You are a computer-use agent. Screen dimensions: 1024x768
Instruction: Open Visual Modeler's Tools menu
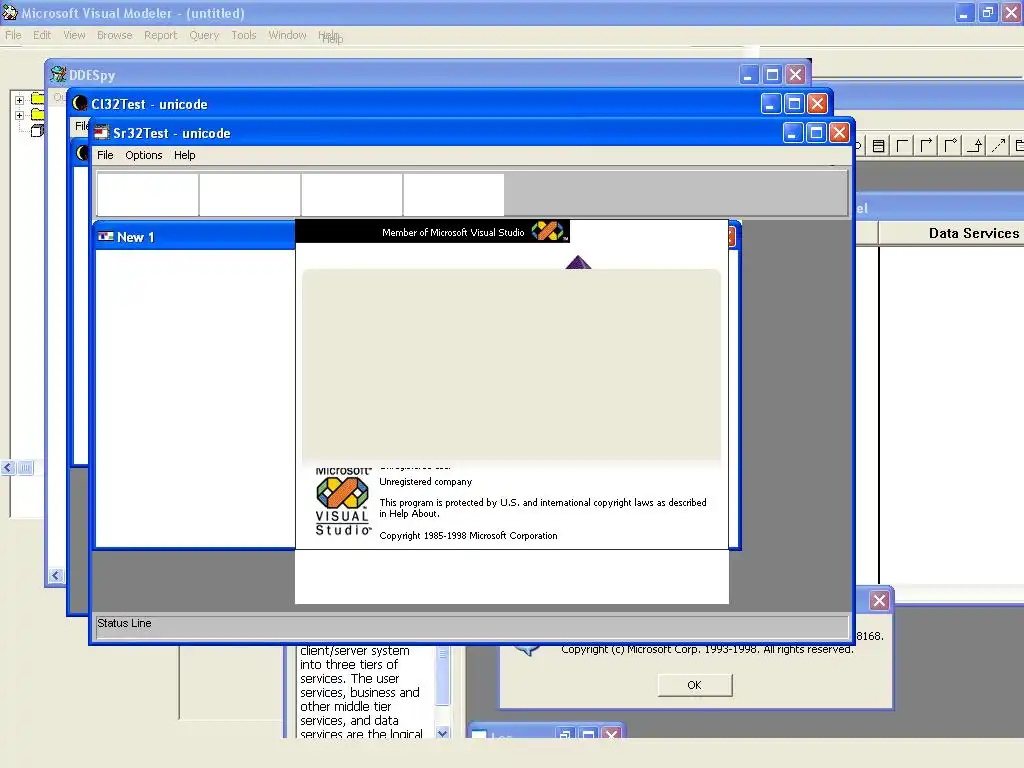[244, 35]
